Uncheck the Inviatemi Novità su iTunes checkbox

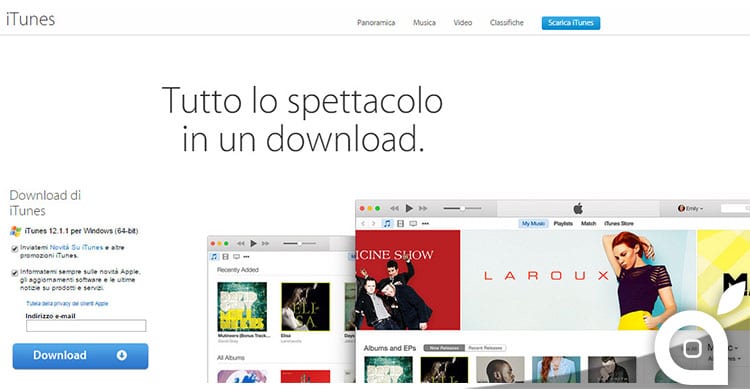pyautogui.click(x=15, y=249)
